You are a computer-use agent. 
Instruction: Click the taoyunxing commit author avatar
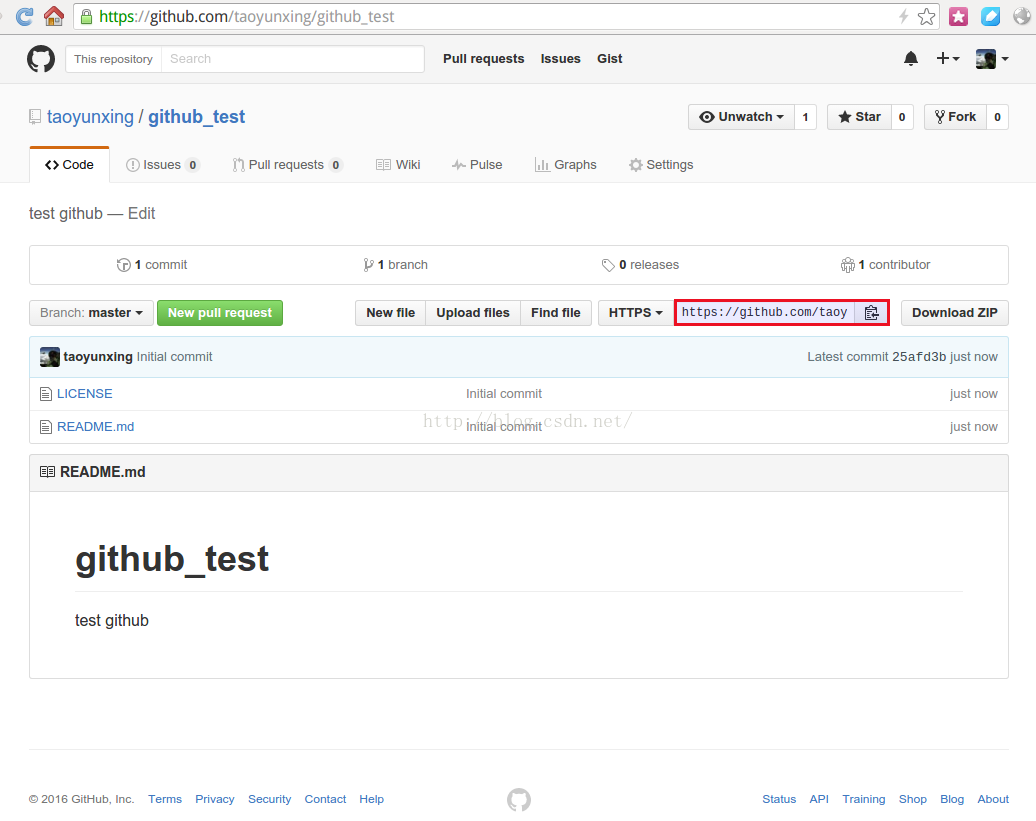(50, 357)
